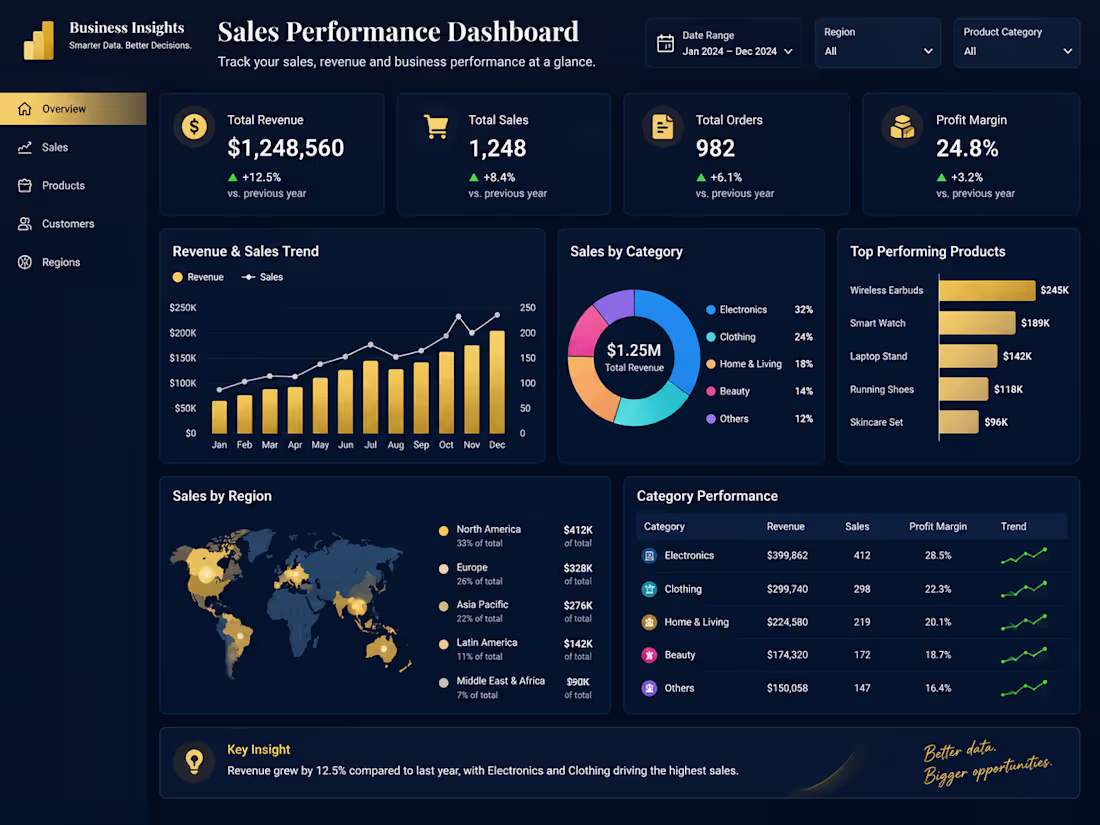Click the shopping cart icon on Total Sales
1100x825 pixels.
pyautogui.click(x=436, y=127)
